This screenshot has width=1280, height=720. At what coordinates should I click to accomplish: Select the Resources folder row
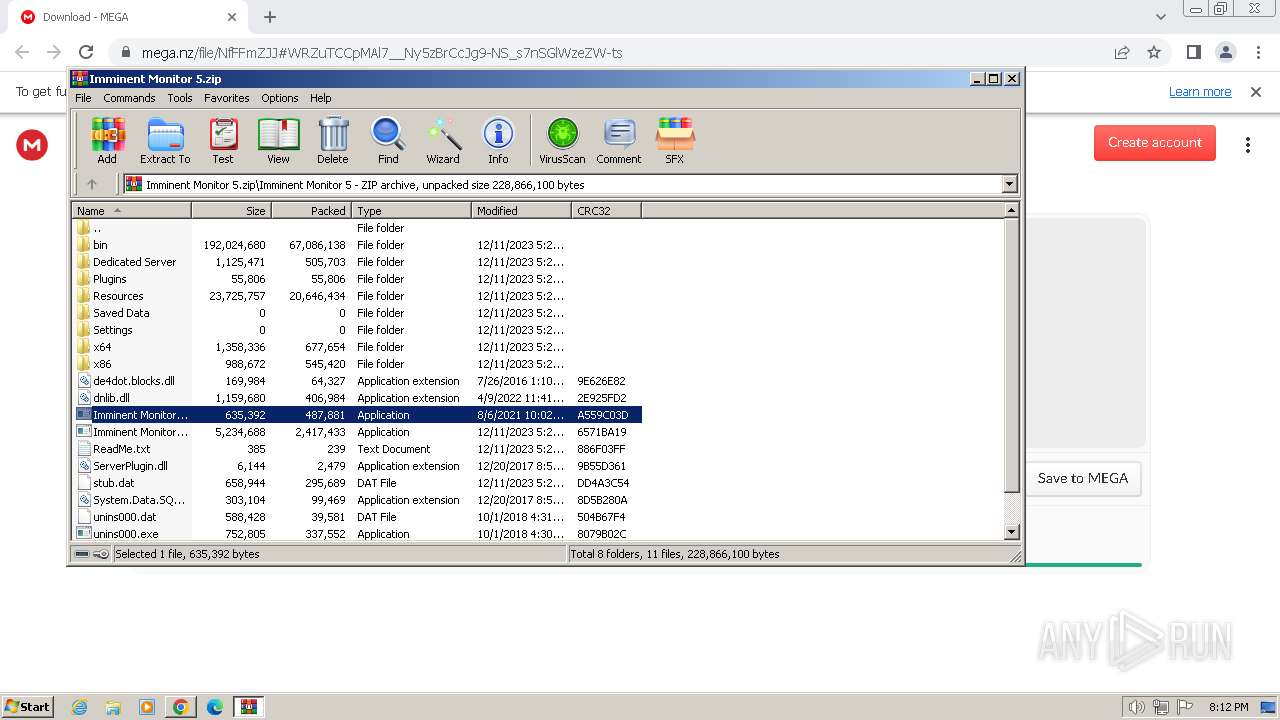tap(358, 296)
